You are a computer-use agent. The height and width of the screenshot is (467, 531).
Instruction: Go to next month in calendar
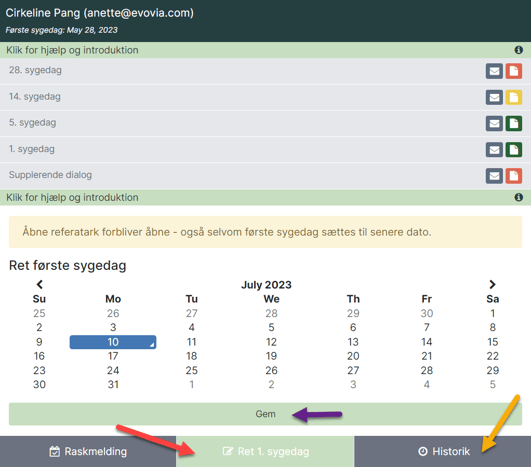pyautogui.click(x=492, y=284)
